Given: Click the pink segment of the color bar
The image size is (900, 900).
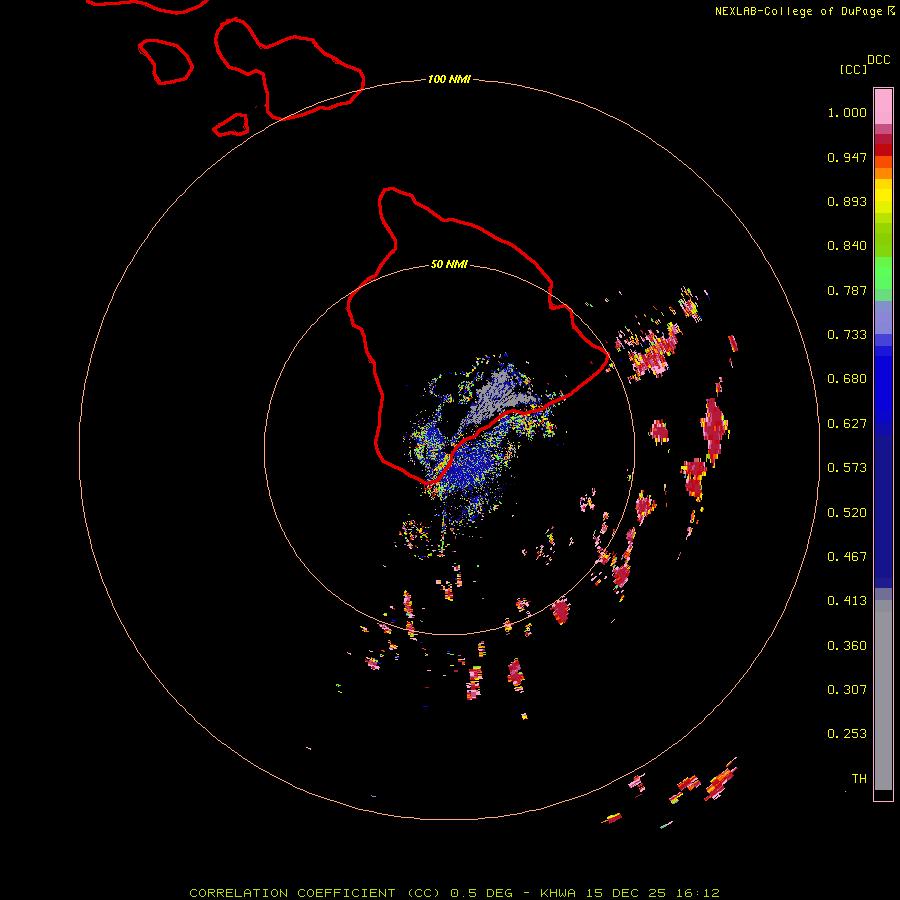Looking at the screenshot, I should tap(883, 106).
